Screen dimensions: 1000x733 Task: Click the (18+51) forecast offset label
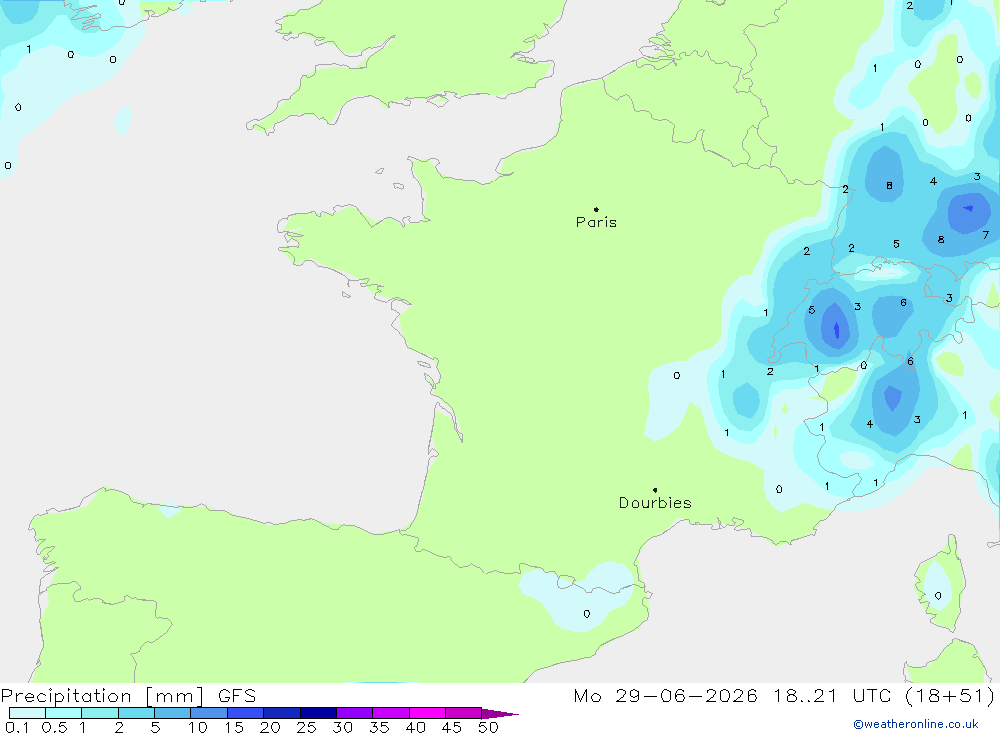[x=950, y=695]
